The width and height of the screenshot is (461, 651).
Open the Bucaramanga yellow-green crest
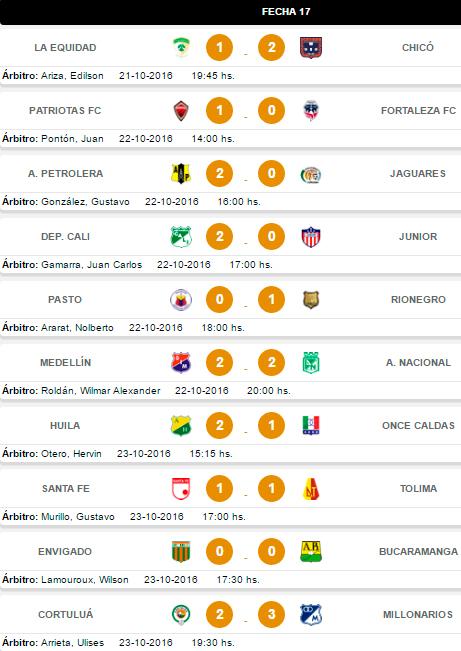(x=311, y=551)
